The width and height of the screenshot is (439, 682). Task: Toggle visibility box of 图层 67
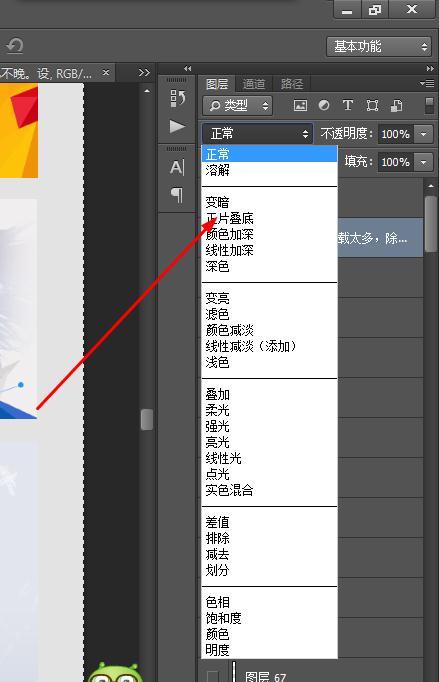pos(213,676)
